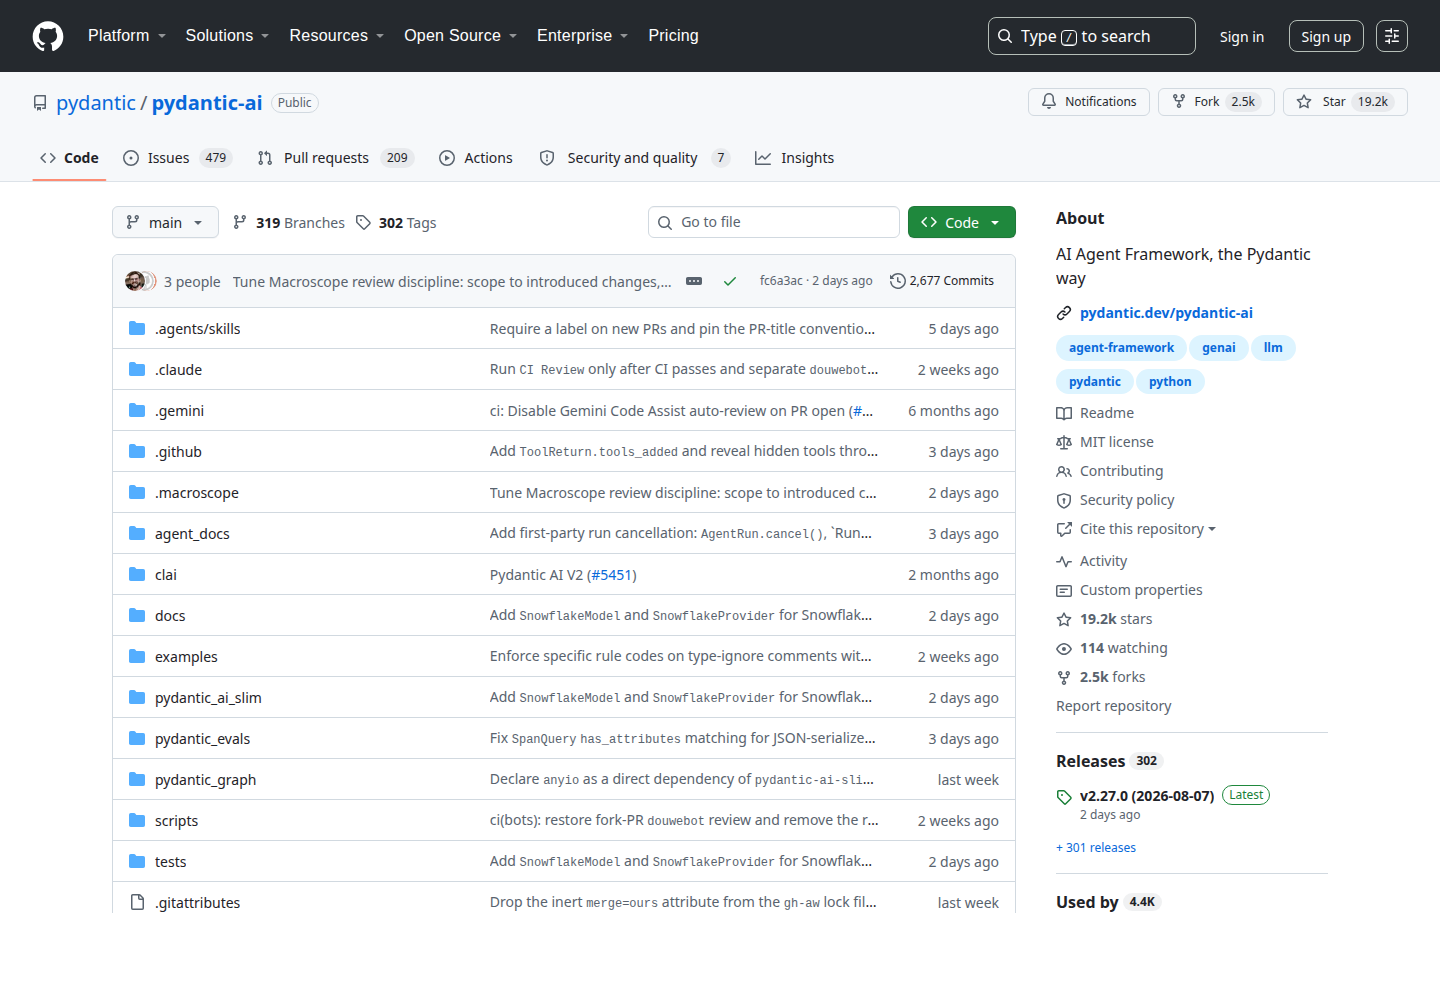View all 2,677 Commits

coord(942,281)
